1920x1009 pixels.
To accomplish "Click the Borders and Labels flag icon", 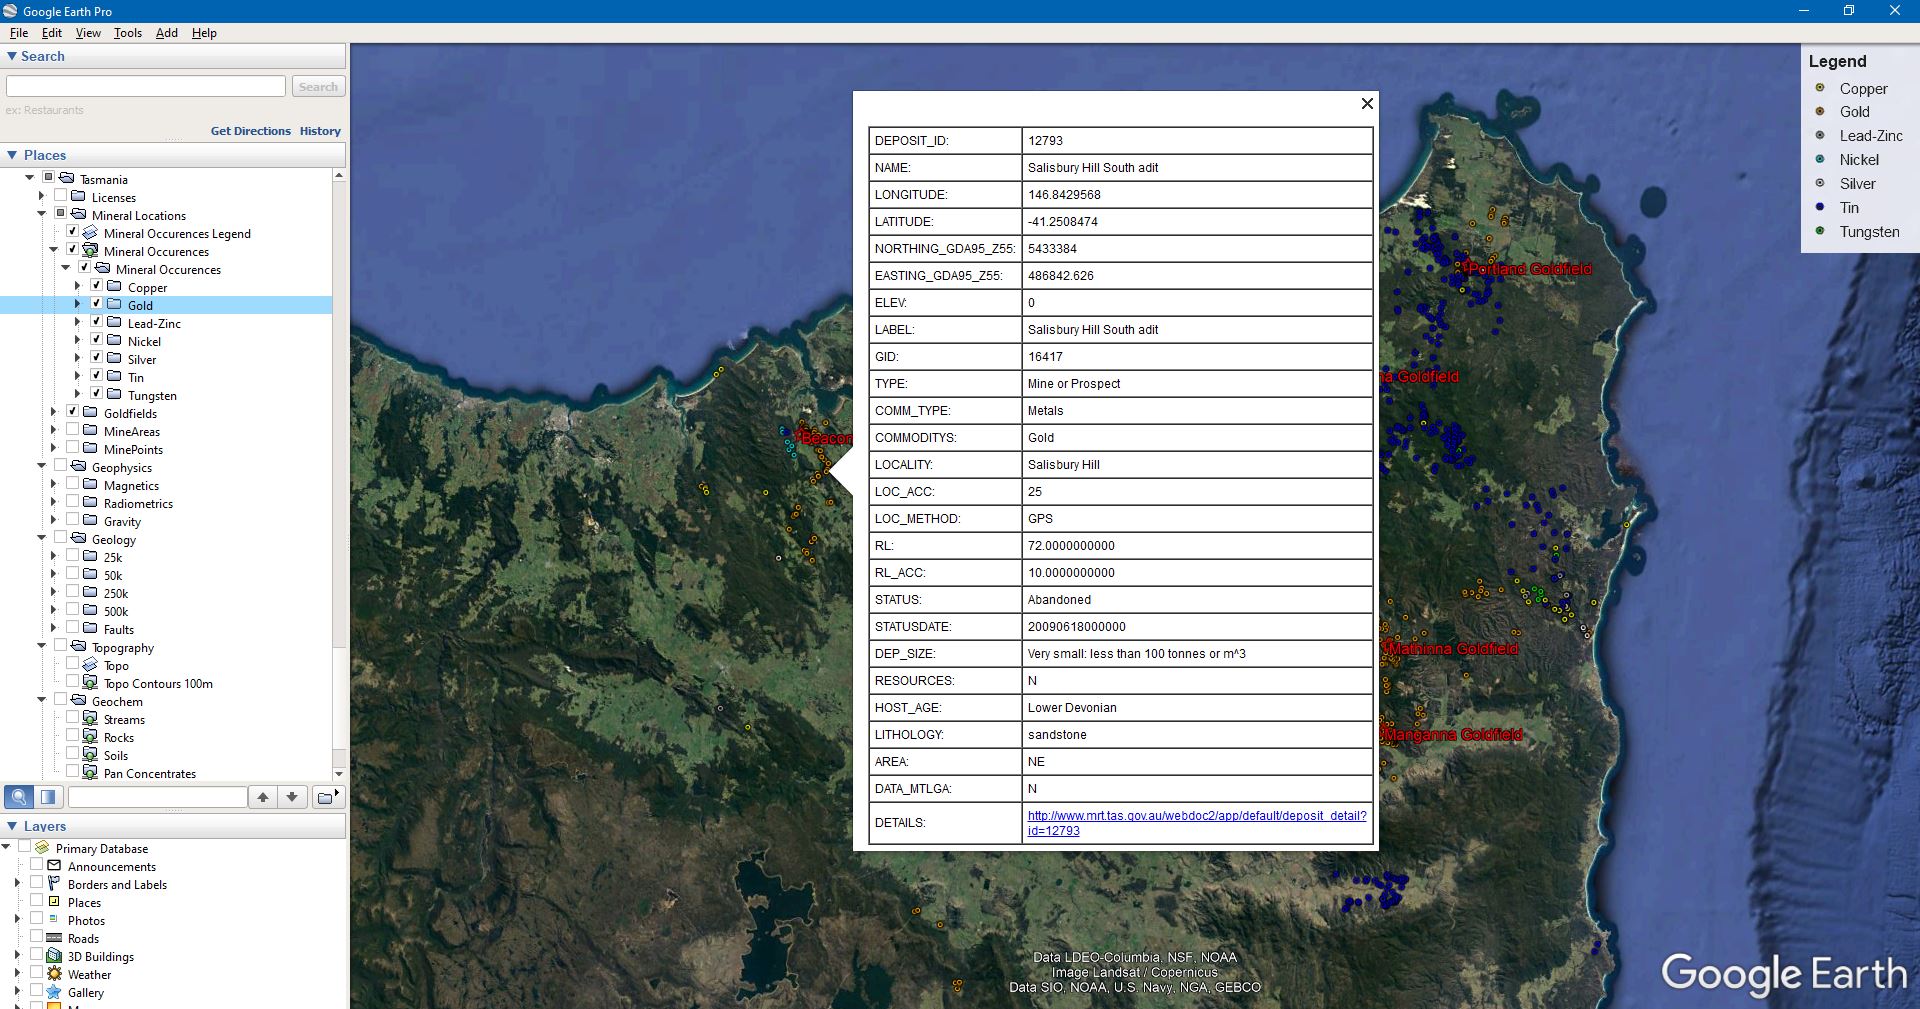I will (54, 884).
